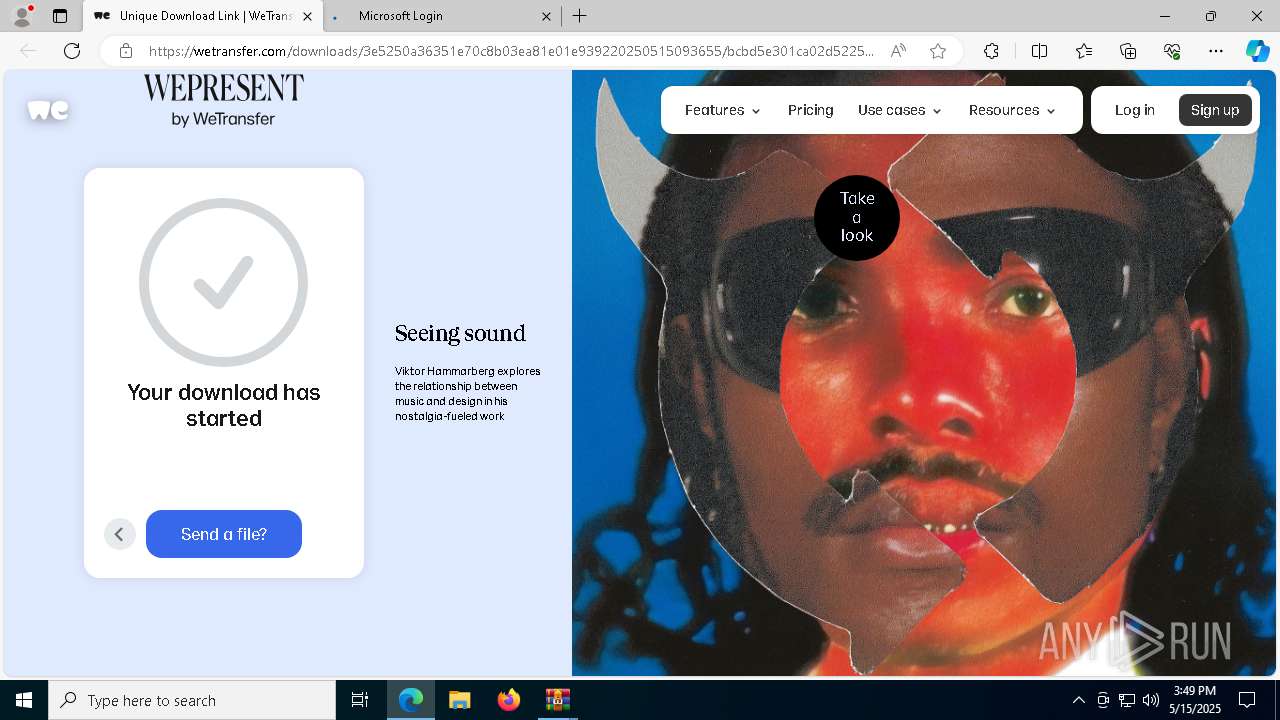
Task: Click the Seeing sound headline
Action: [460, 333]
